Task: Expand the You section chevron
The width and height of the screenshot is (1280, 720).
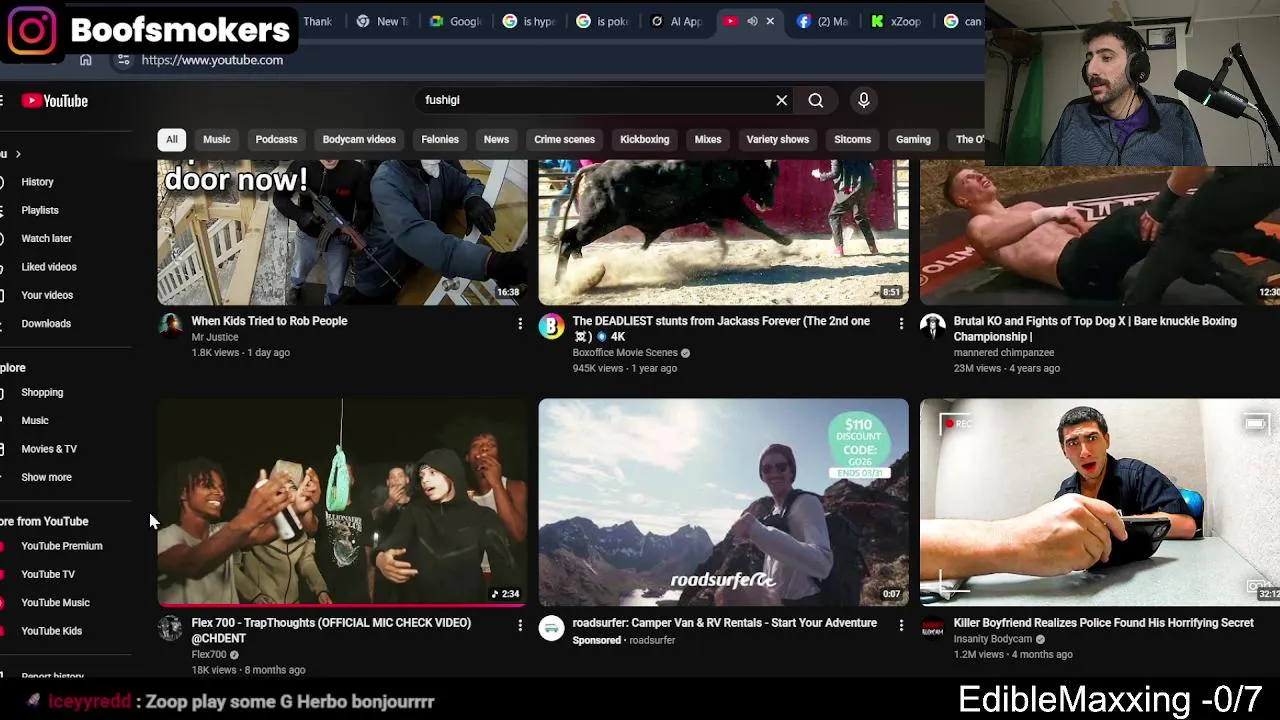Action: point(17,154)
